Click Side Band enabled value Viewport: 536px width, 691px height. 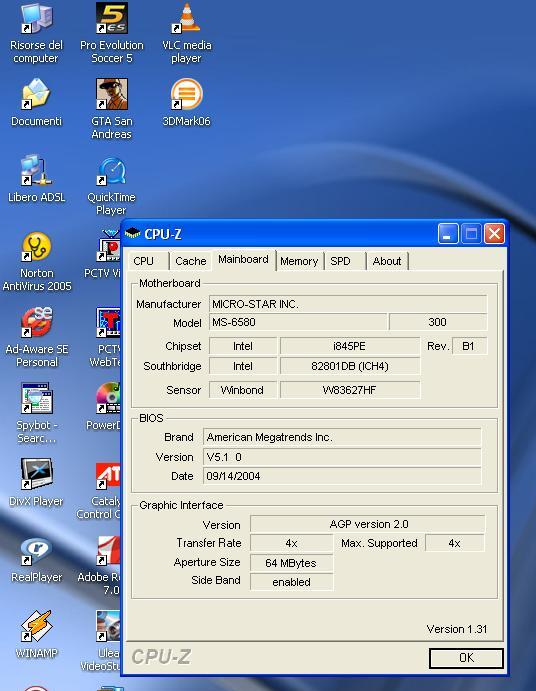pyautogui.click(x=291, y=582)
